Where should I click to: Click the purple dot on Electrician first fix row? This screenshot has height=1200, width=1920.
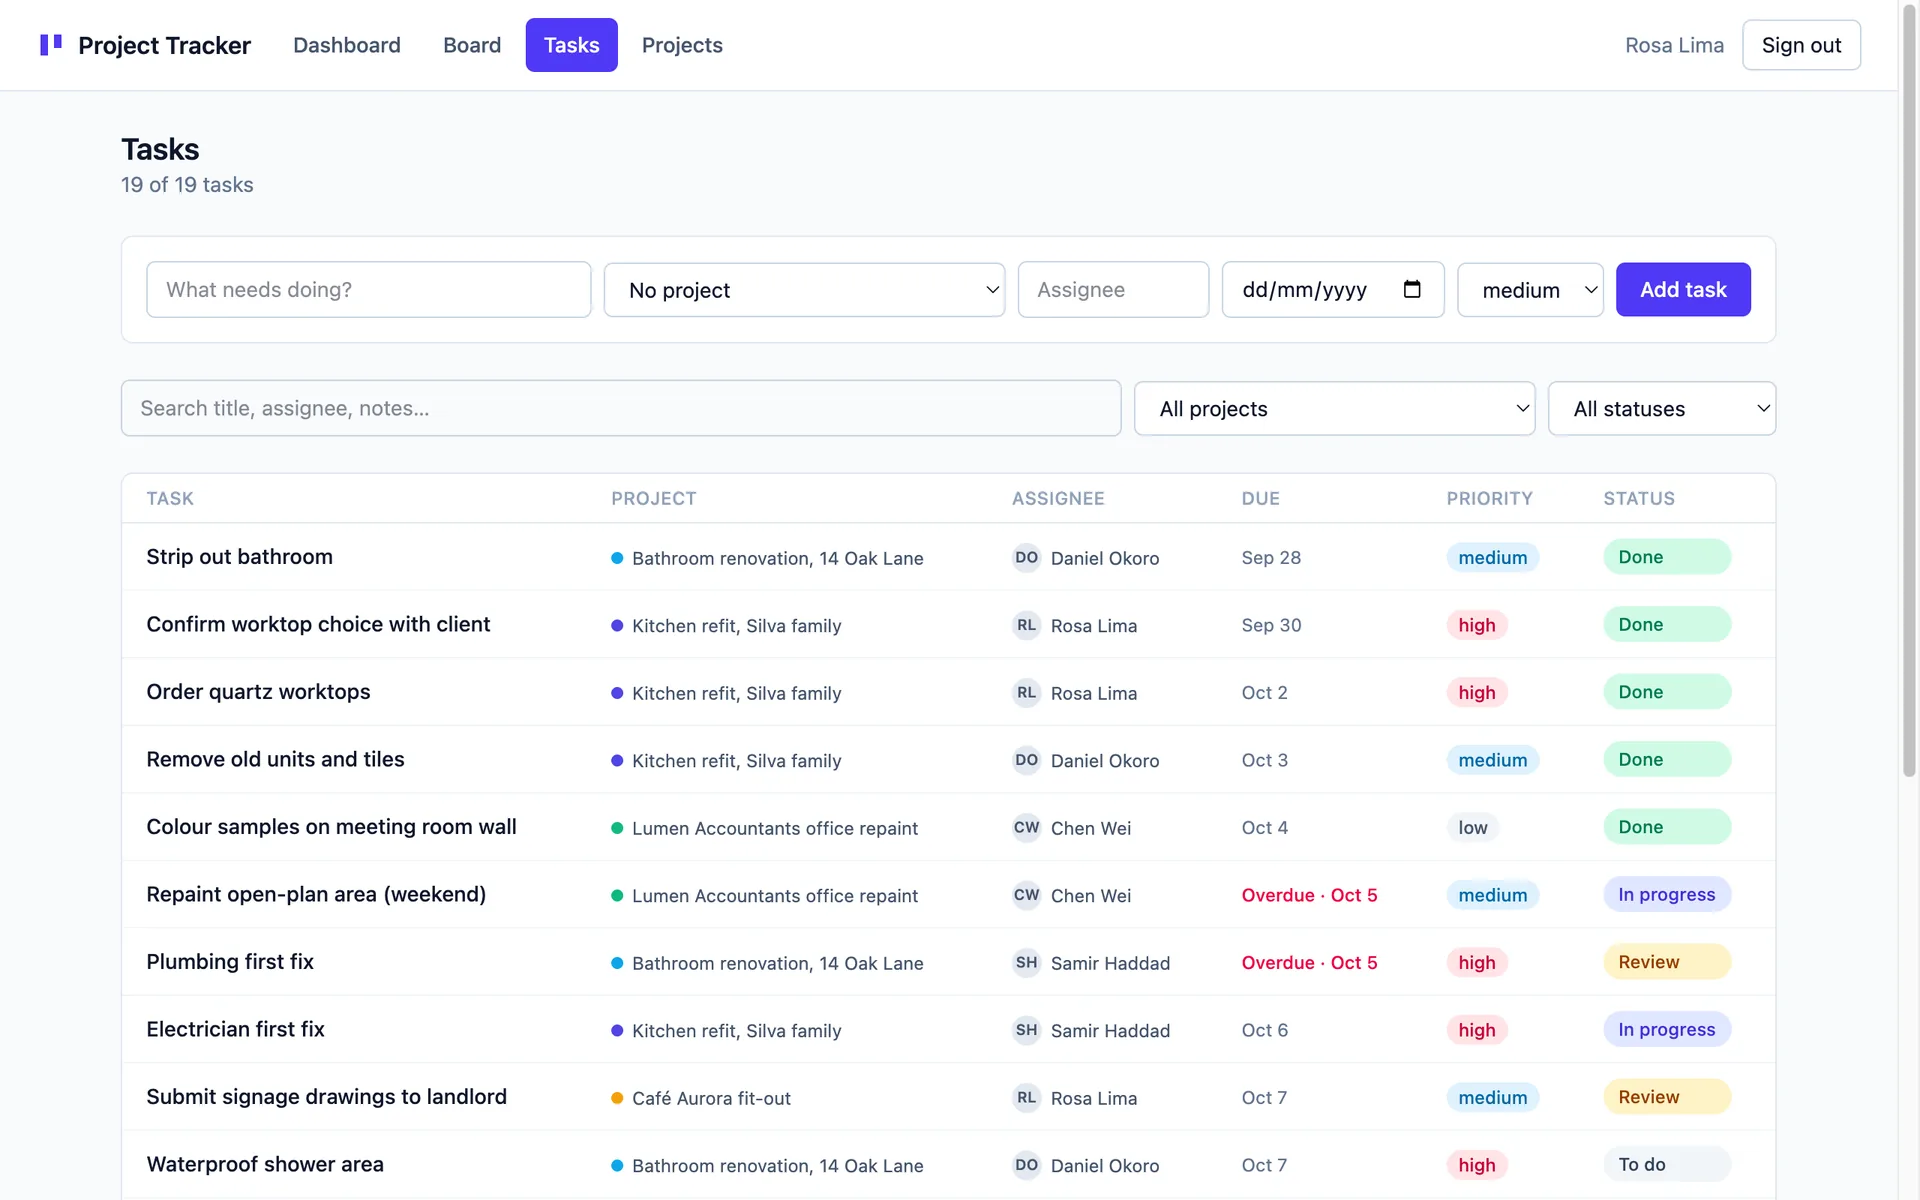[x=617, y=1031]
